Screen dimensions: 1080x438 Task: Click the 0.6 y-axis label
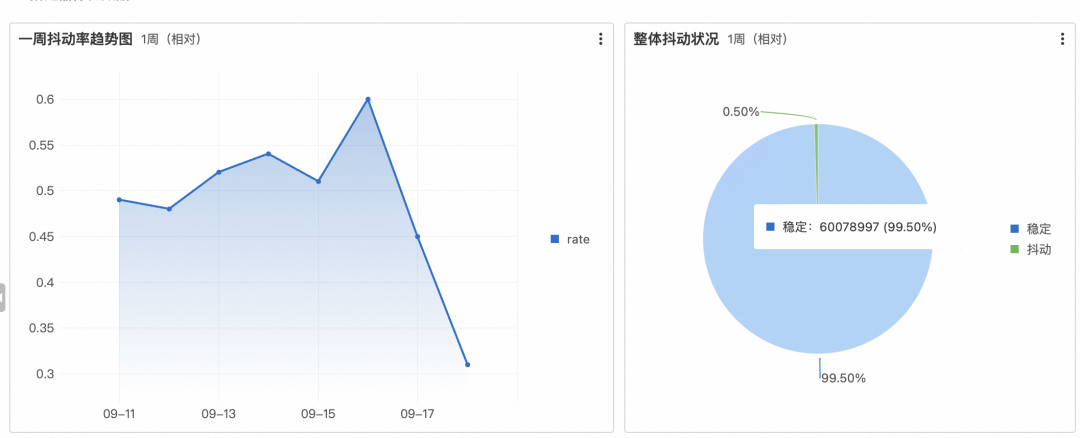[45, 99]
